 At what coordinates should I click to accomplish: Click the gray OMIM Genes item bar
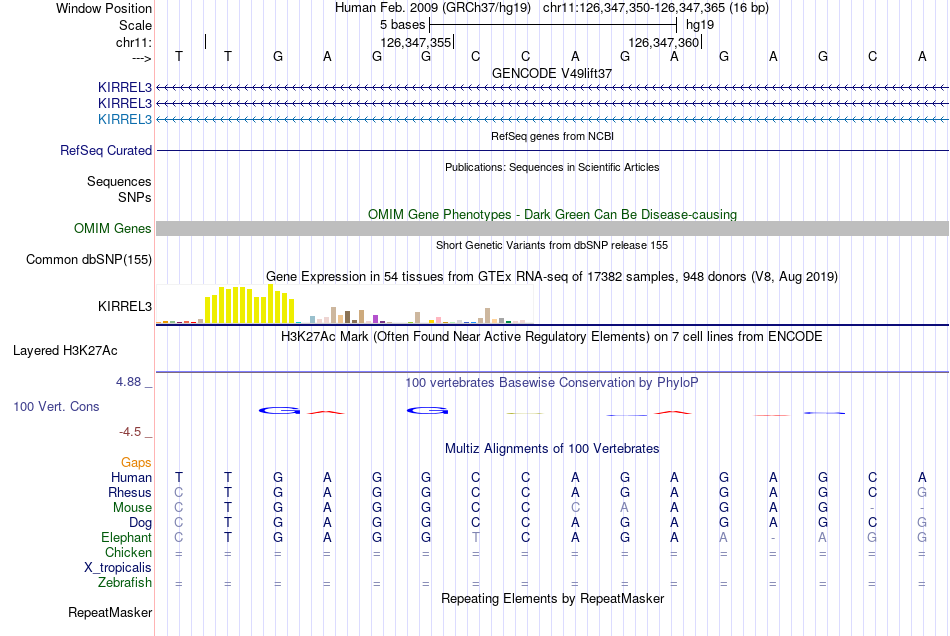[x=552, y=228]
